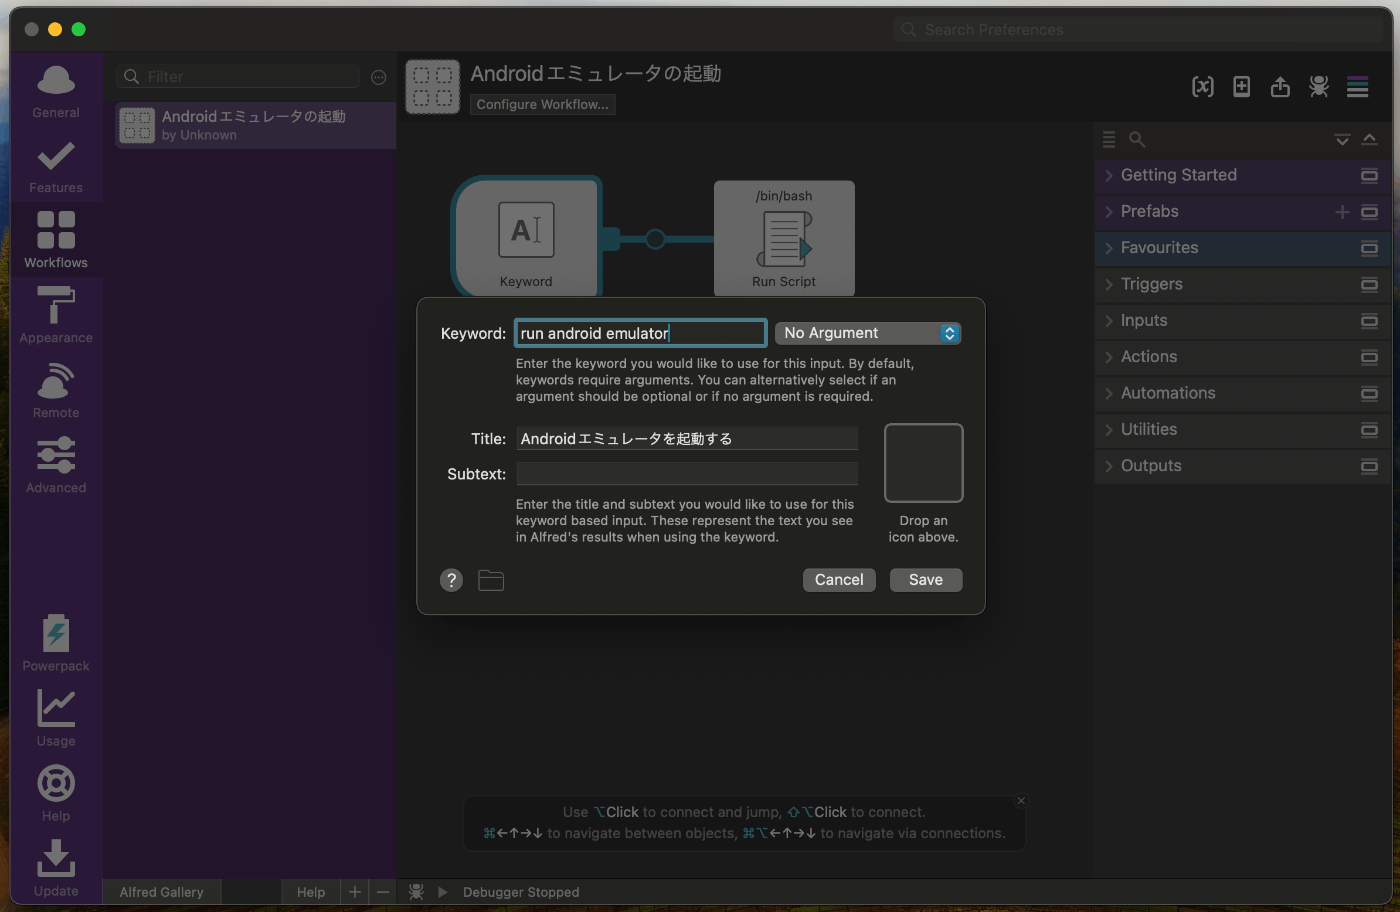The width and height of the screenshot is (1400, 912).
Task: Toggle the debugger bug icon in the toolbar
Action: [1319, 87]
